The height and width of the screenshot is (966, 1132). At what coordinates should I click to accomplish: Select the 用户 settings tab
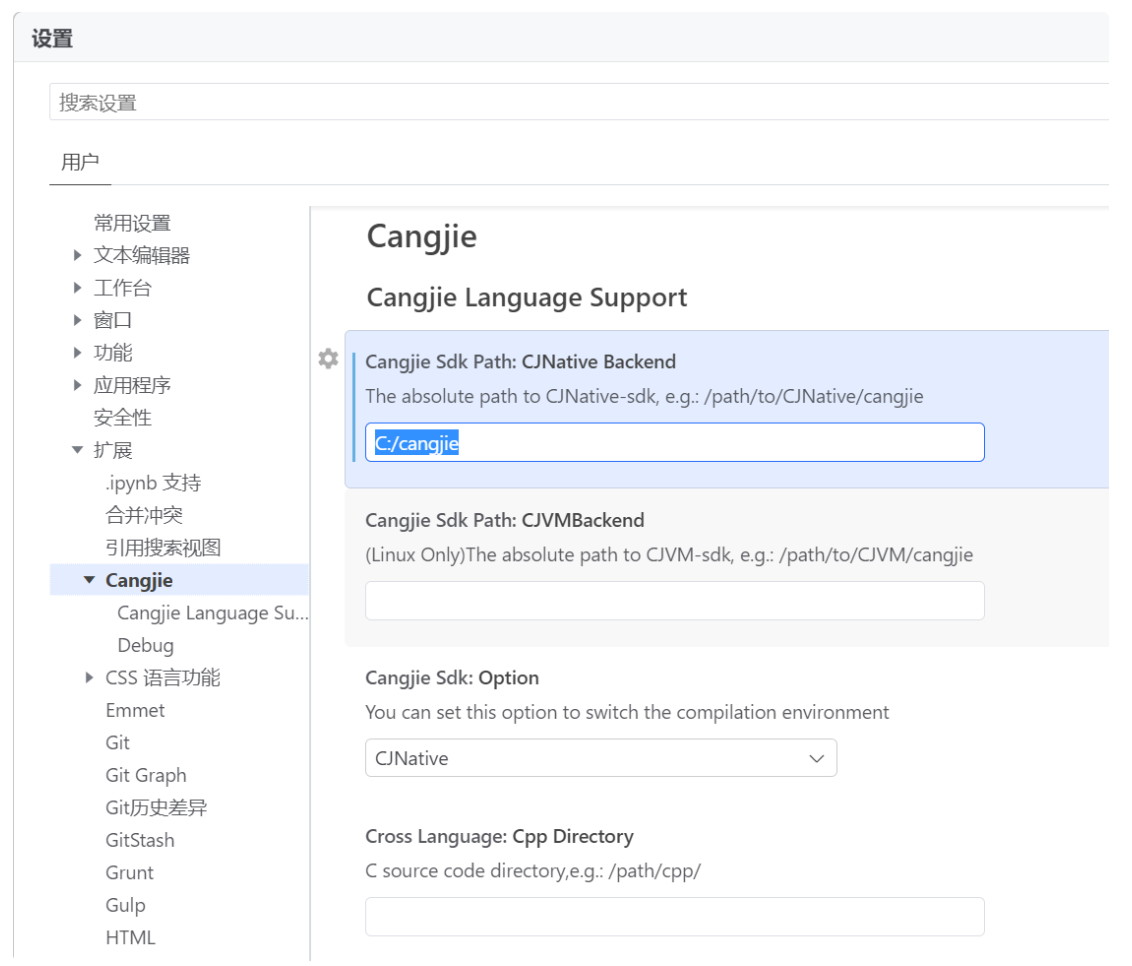coord(80,162)
